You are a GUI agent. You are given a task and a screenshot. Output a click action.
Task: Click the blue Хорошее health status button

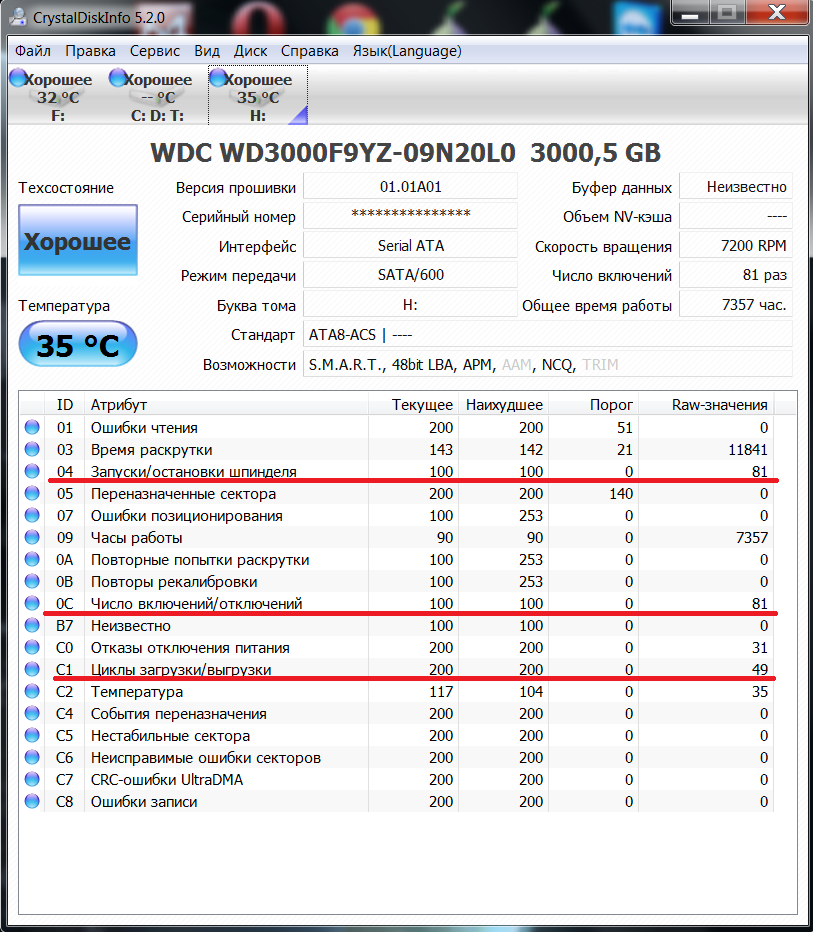coord(78,240)
